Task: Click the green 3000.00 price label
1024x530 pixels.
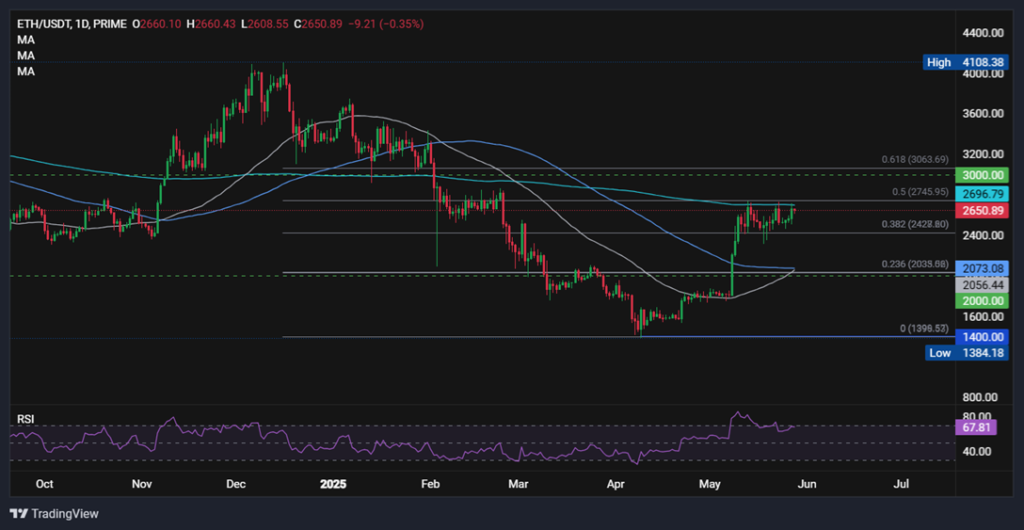Action: click(x=982, y=175)
